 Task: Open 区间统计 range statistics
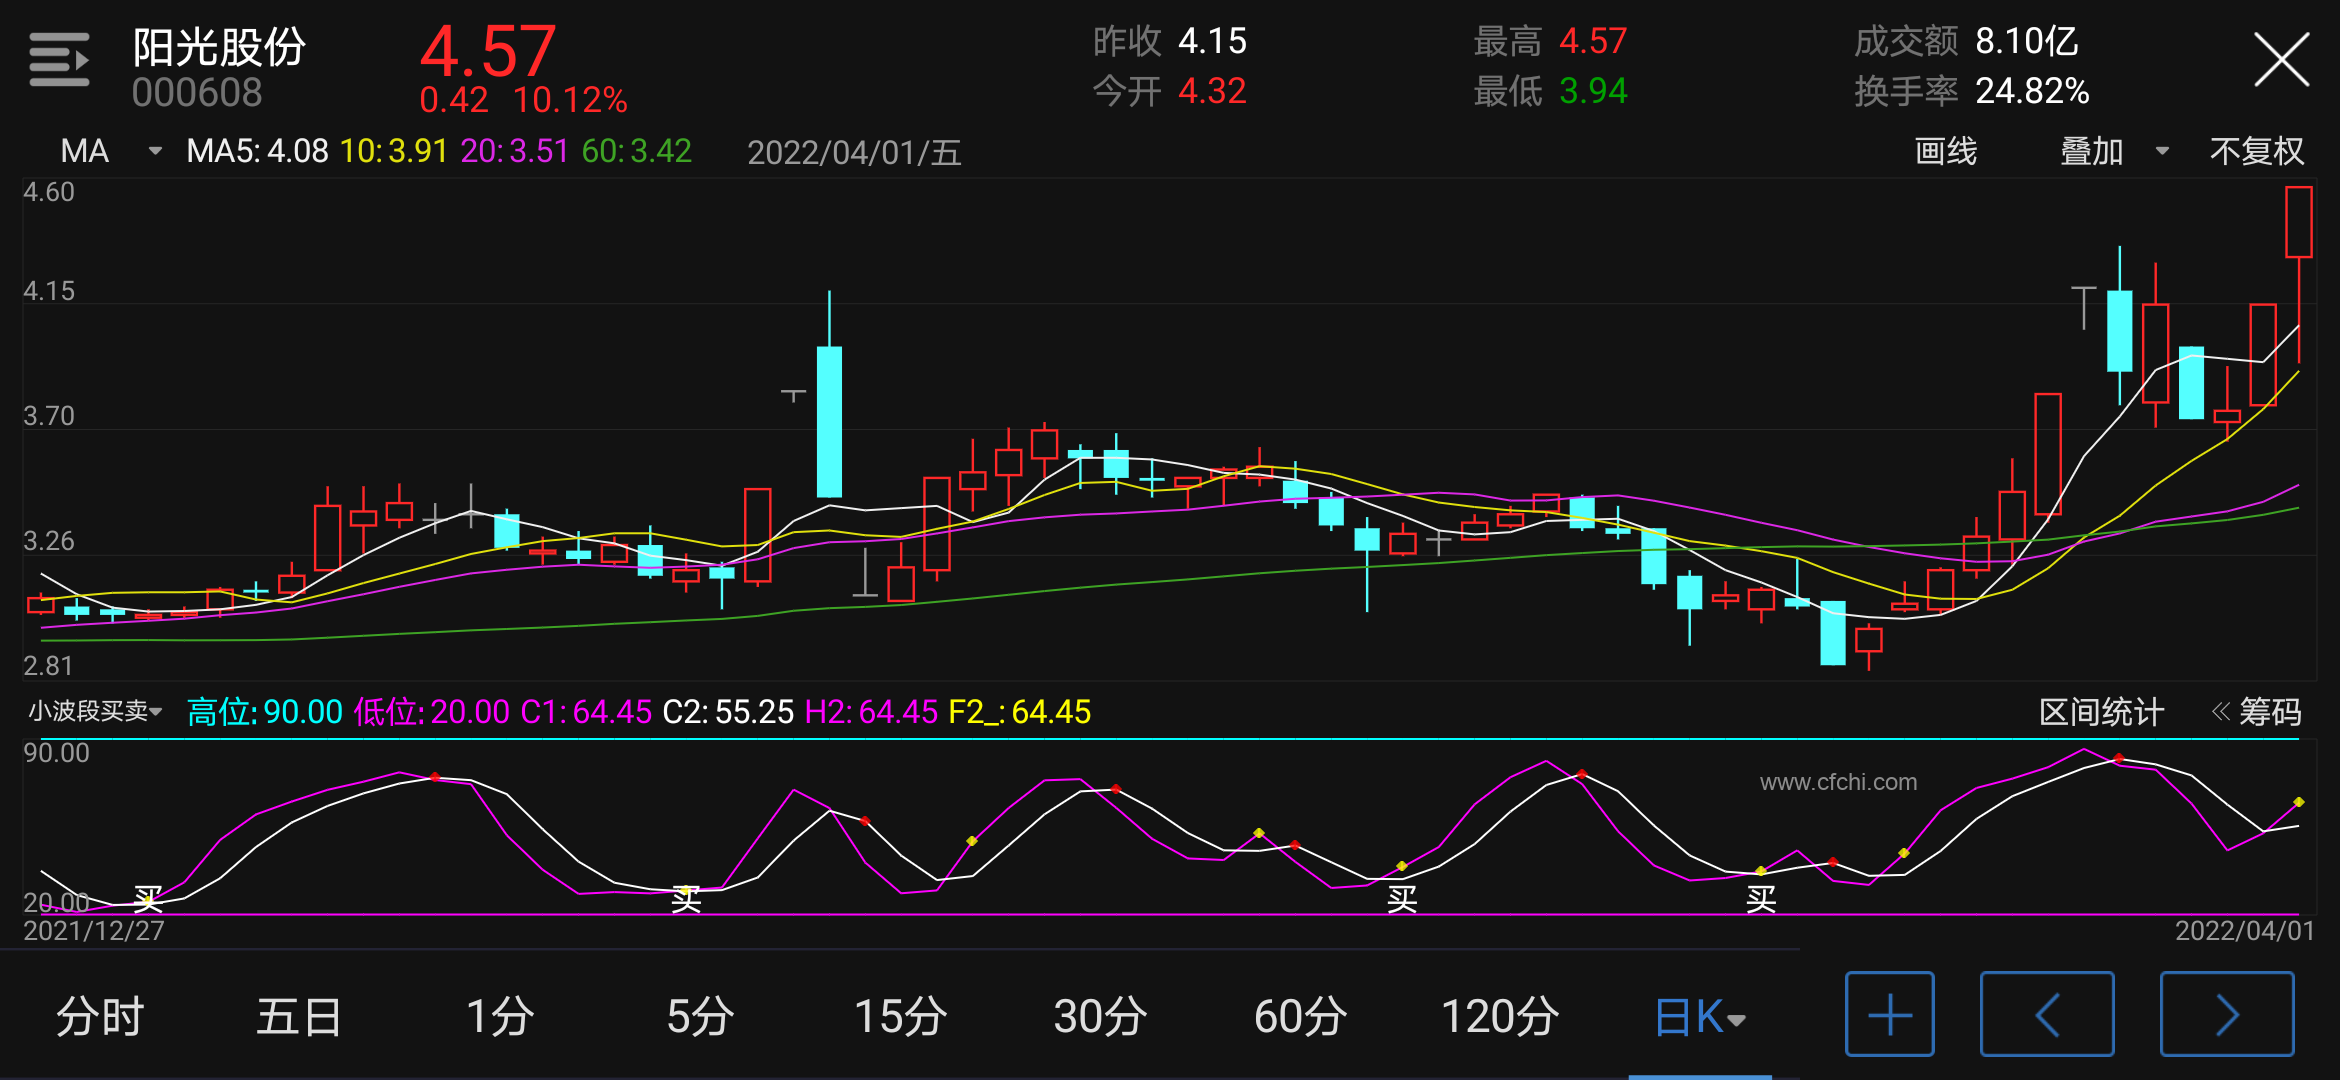pos(2101,712)
